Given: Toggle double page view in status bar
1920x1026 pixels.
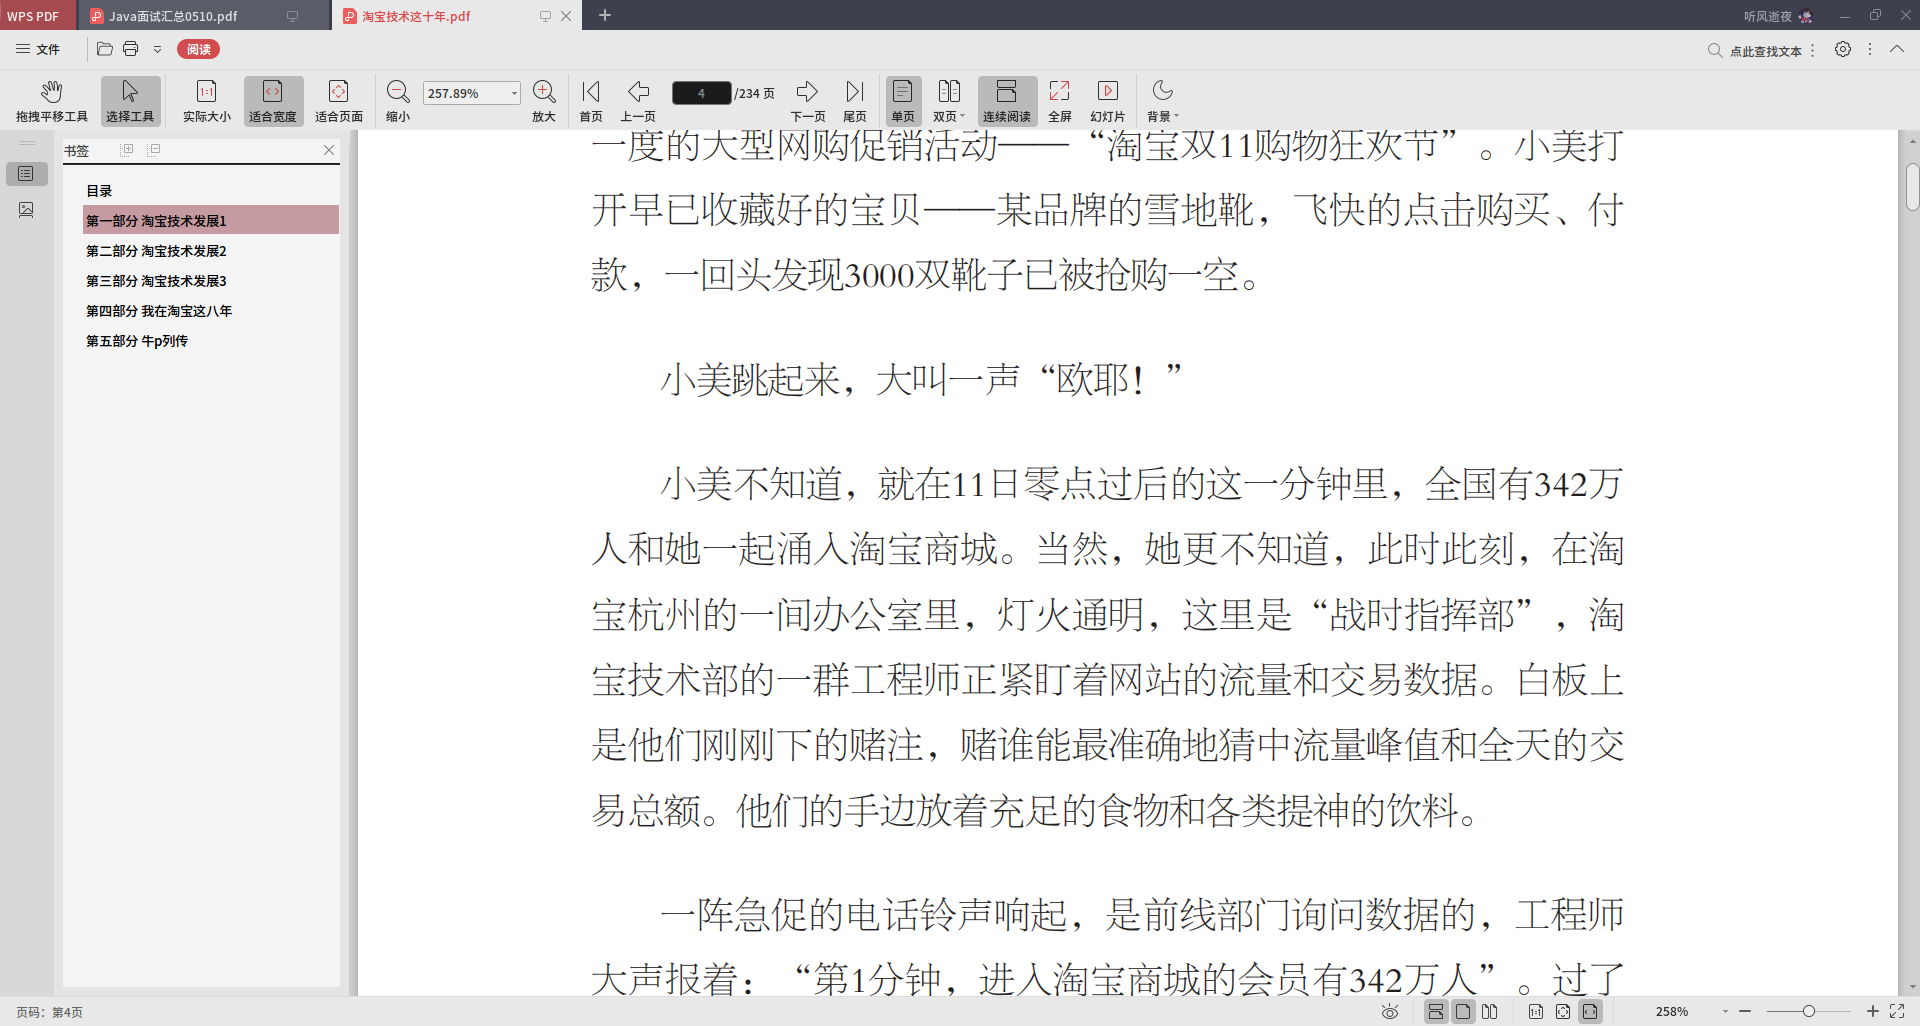Looking at the screenshot, I should [x=1490, y=1012].
